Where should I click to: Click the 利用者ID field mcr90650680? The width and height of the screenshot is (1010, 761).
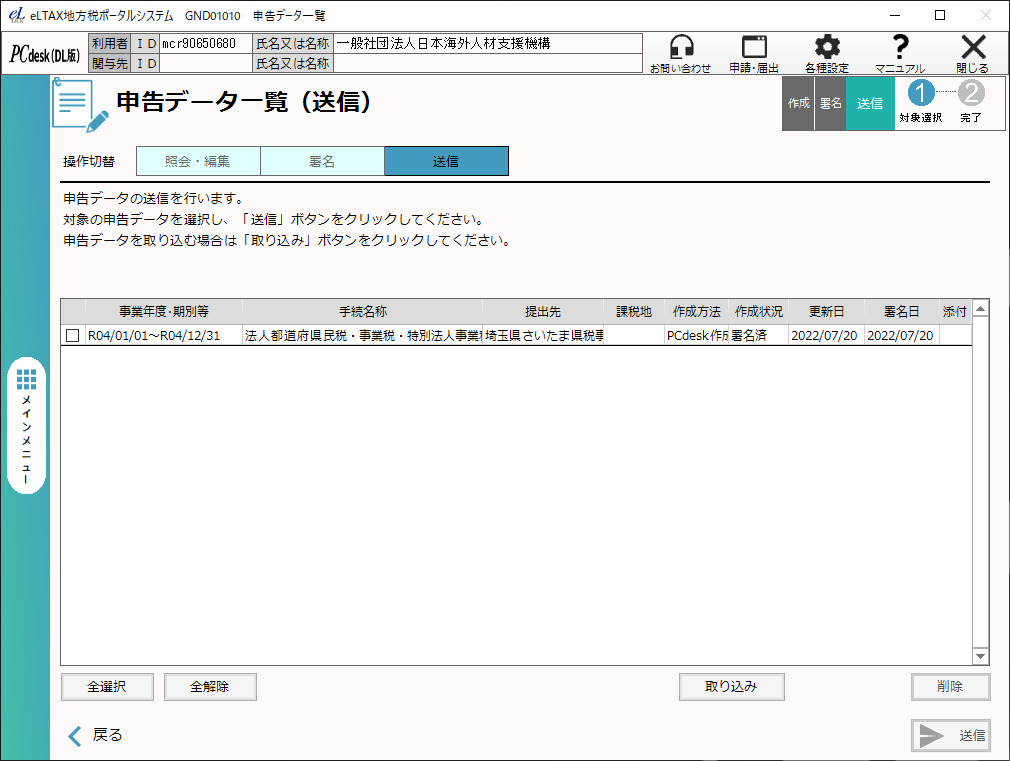point(205,44)
